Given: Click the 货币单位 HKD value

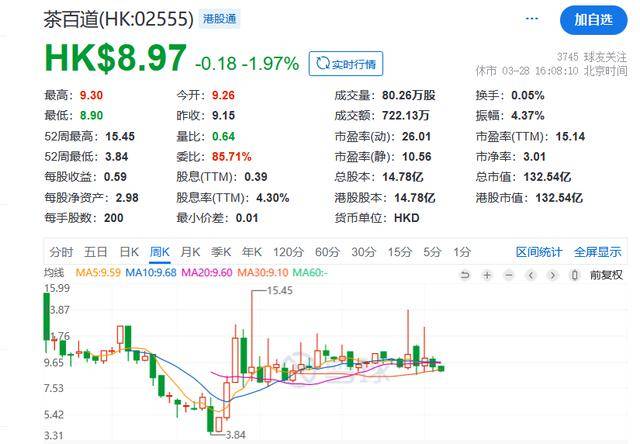Looking at the screenshot, I should click(407, 218).
